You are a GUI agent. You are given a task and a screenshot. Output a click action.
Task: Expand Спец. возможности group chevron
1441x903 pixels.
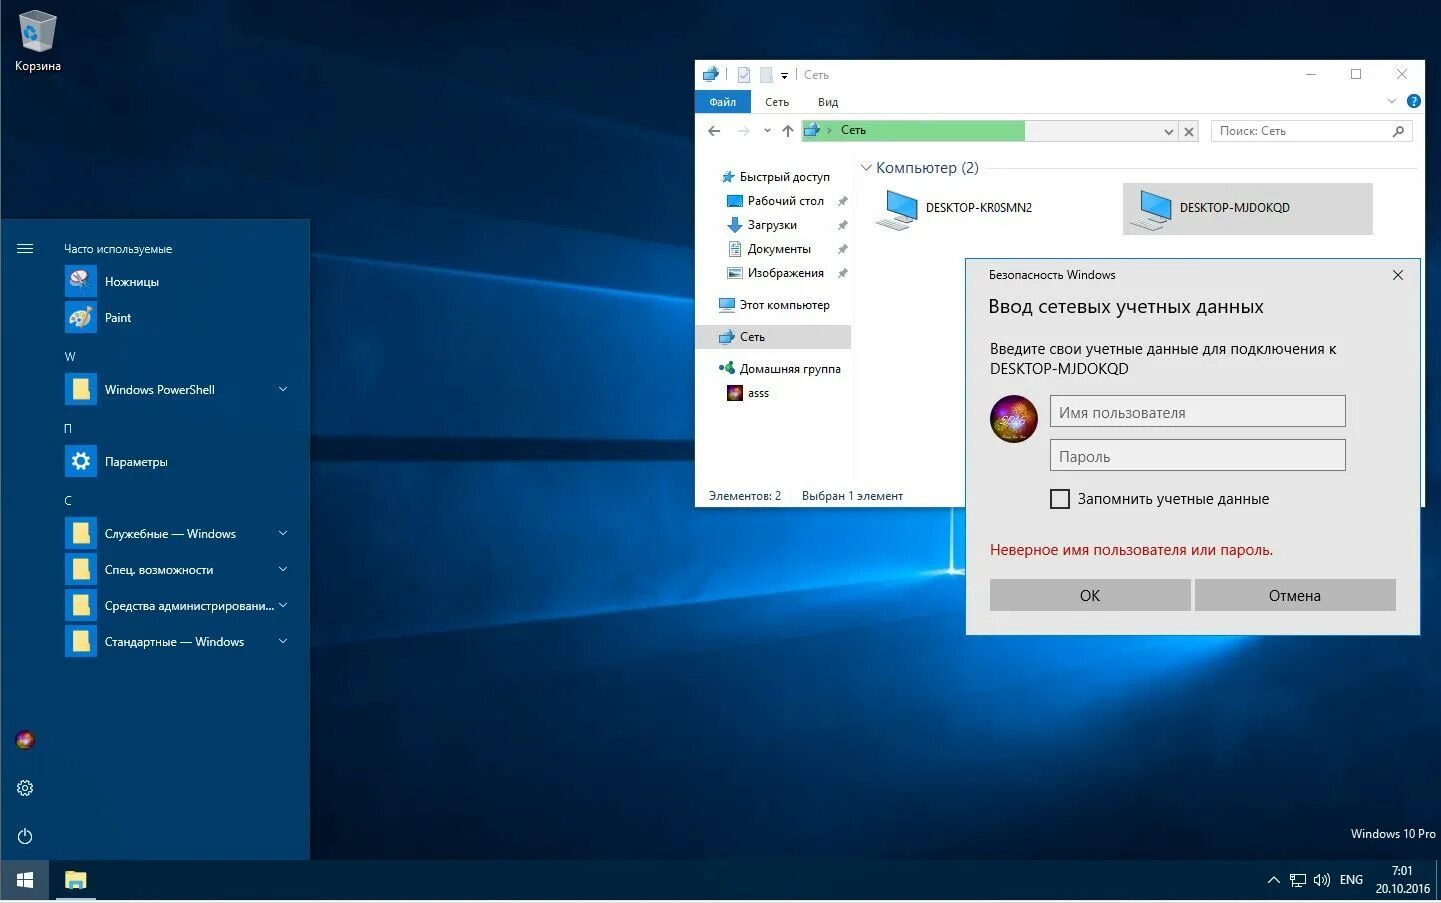coord(283,569)
